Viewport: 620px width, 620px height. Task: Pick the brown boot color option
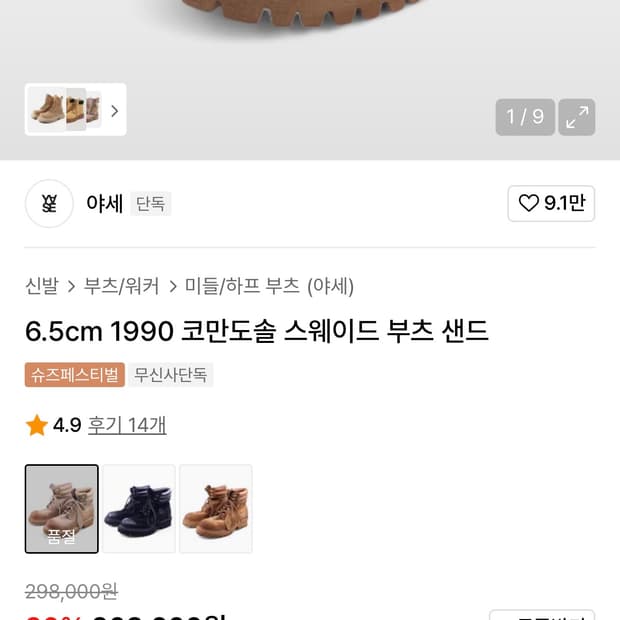pyautogui.click(x=216, y=509)
